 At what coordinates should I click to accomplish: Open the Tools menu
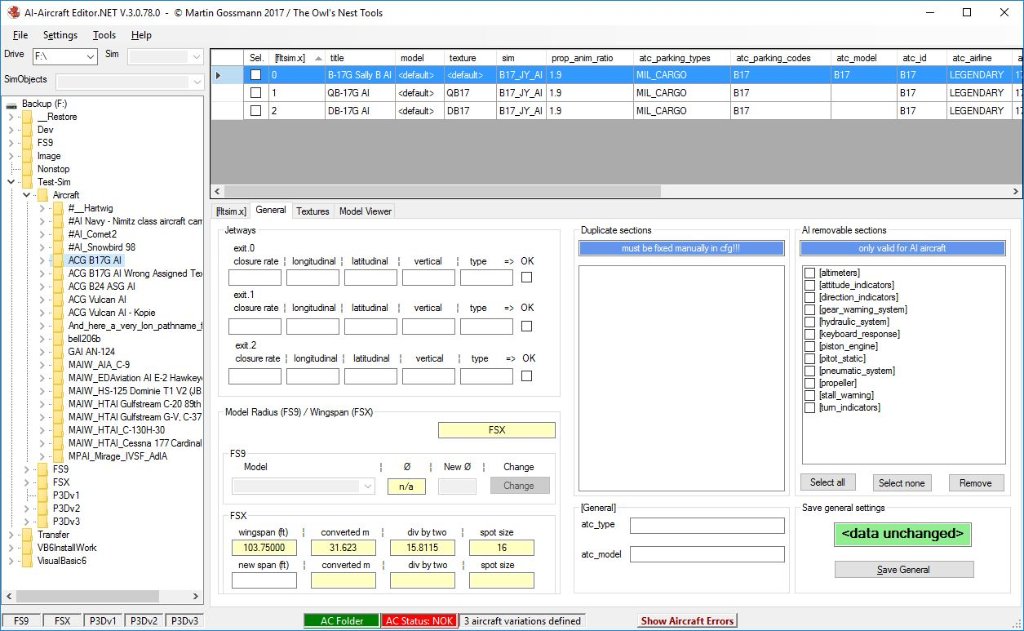(104, 35)
